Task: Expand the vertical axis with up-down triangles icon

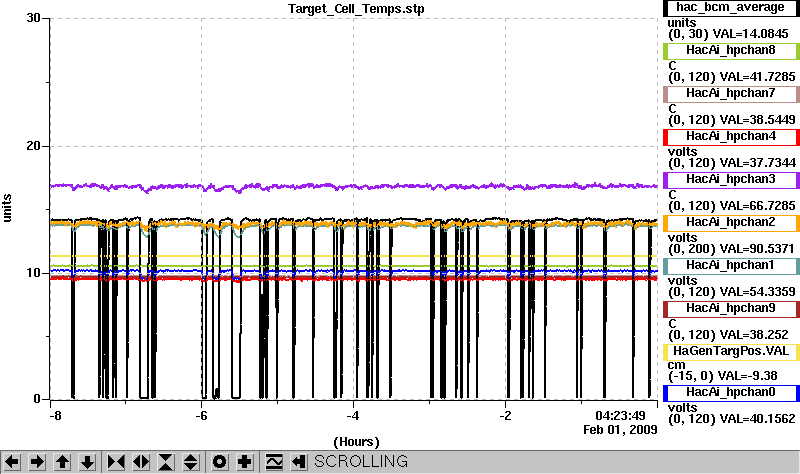Action: click(191, 462)
